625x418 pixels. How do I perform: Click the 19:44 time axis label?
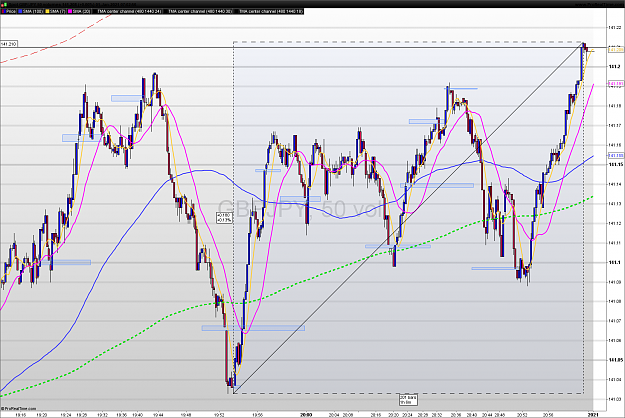click(x=158, y=415)
